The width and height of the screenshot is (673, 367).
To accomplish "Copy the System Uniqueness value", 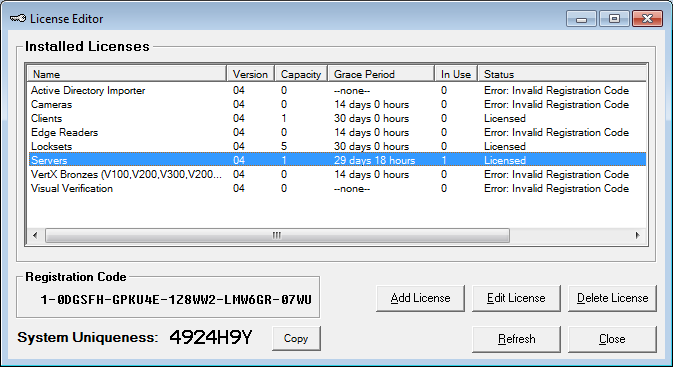I will pyautogui.click(x=296, y=338).
